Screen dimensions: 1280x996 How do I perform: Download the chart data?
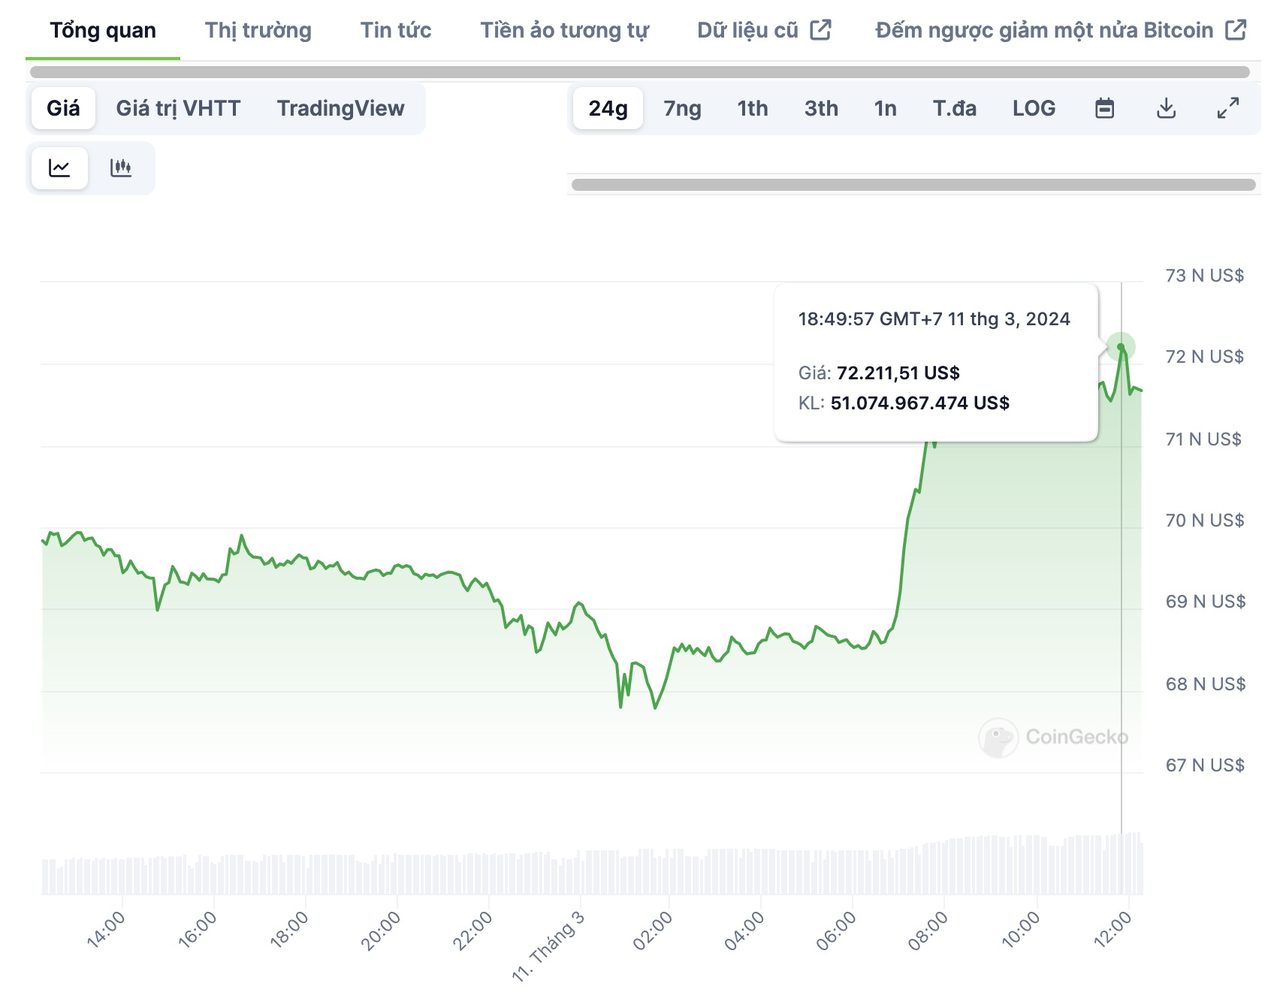[x=1166, y=108]
